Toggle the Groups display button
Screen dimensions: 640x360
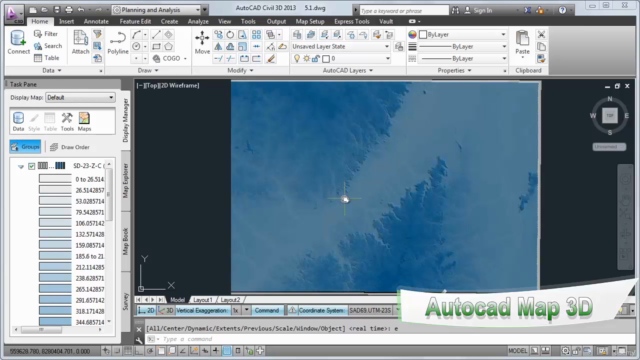25,147
